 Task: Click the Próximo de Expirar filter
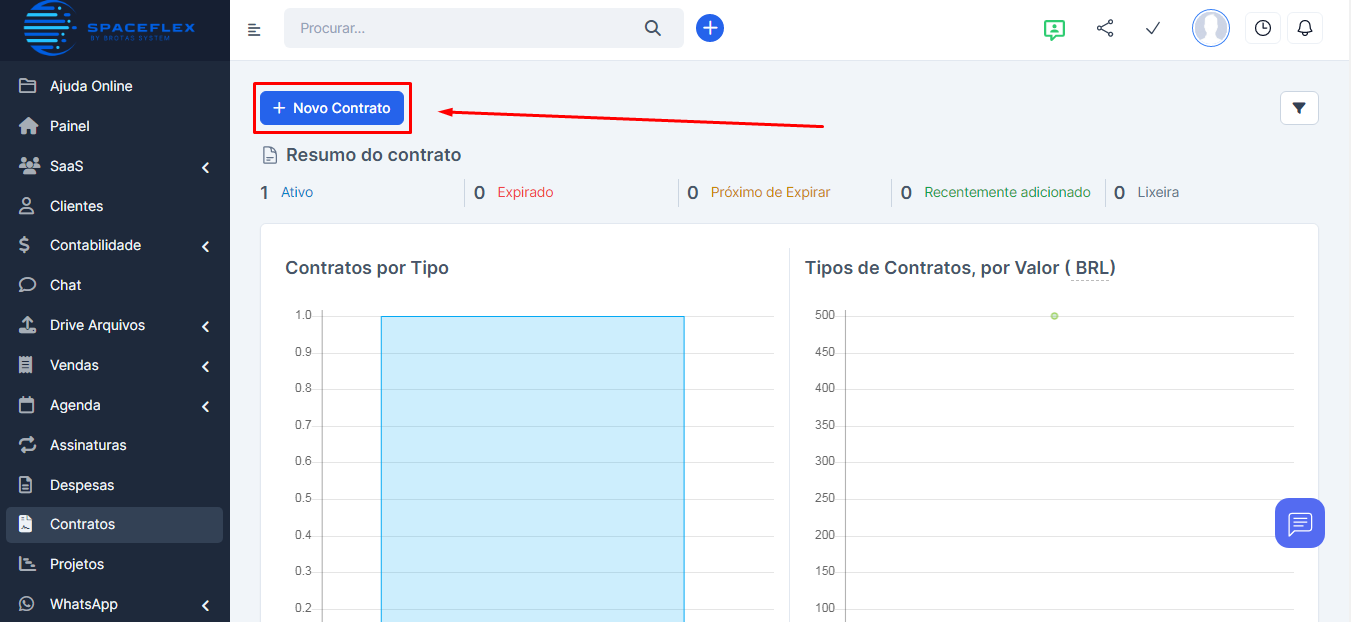tap(770, 192)
